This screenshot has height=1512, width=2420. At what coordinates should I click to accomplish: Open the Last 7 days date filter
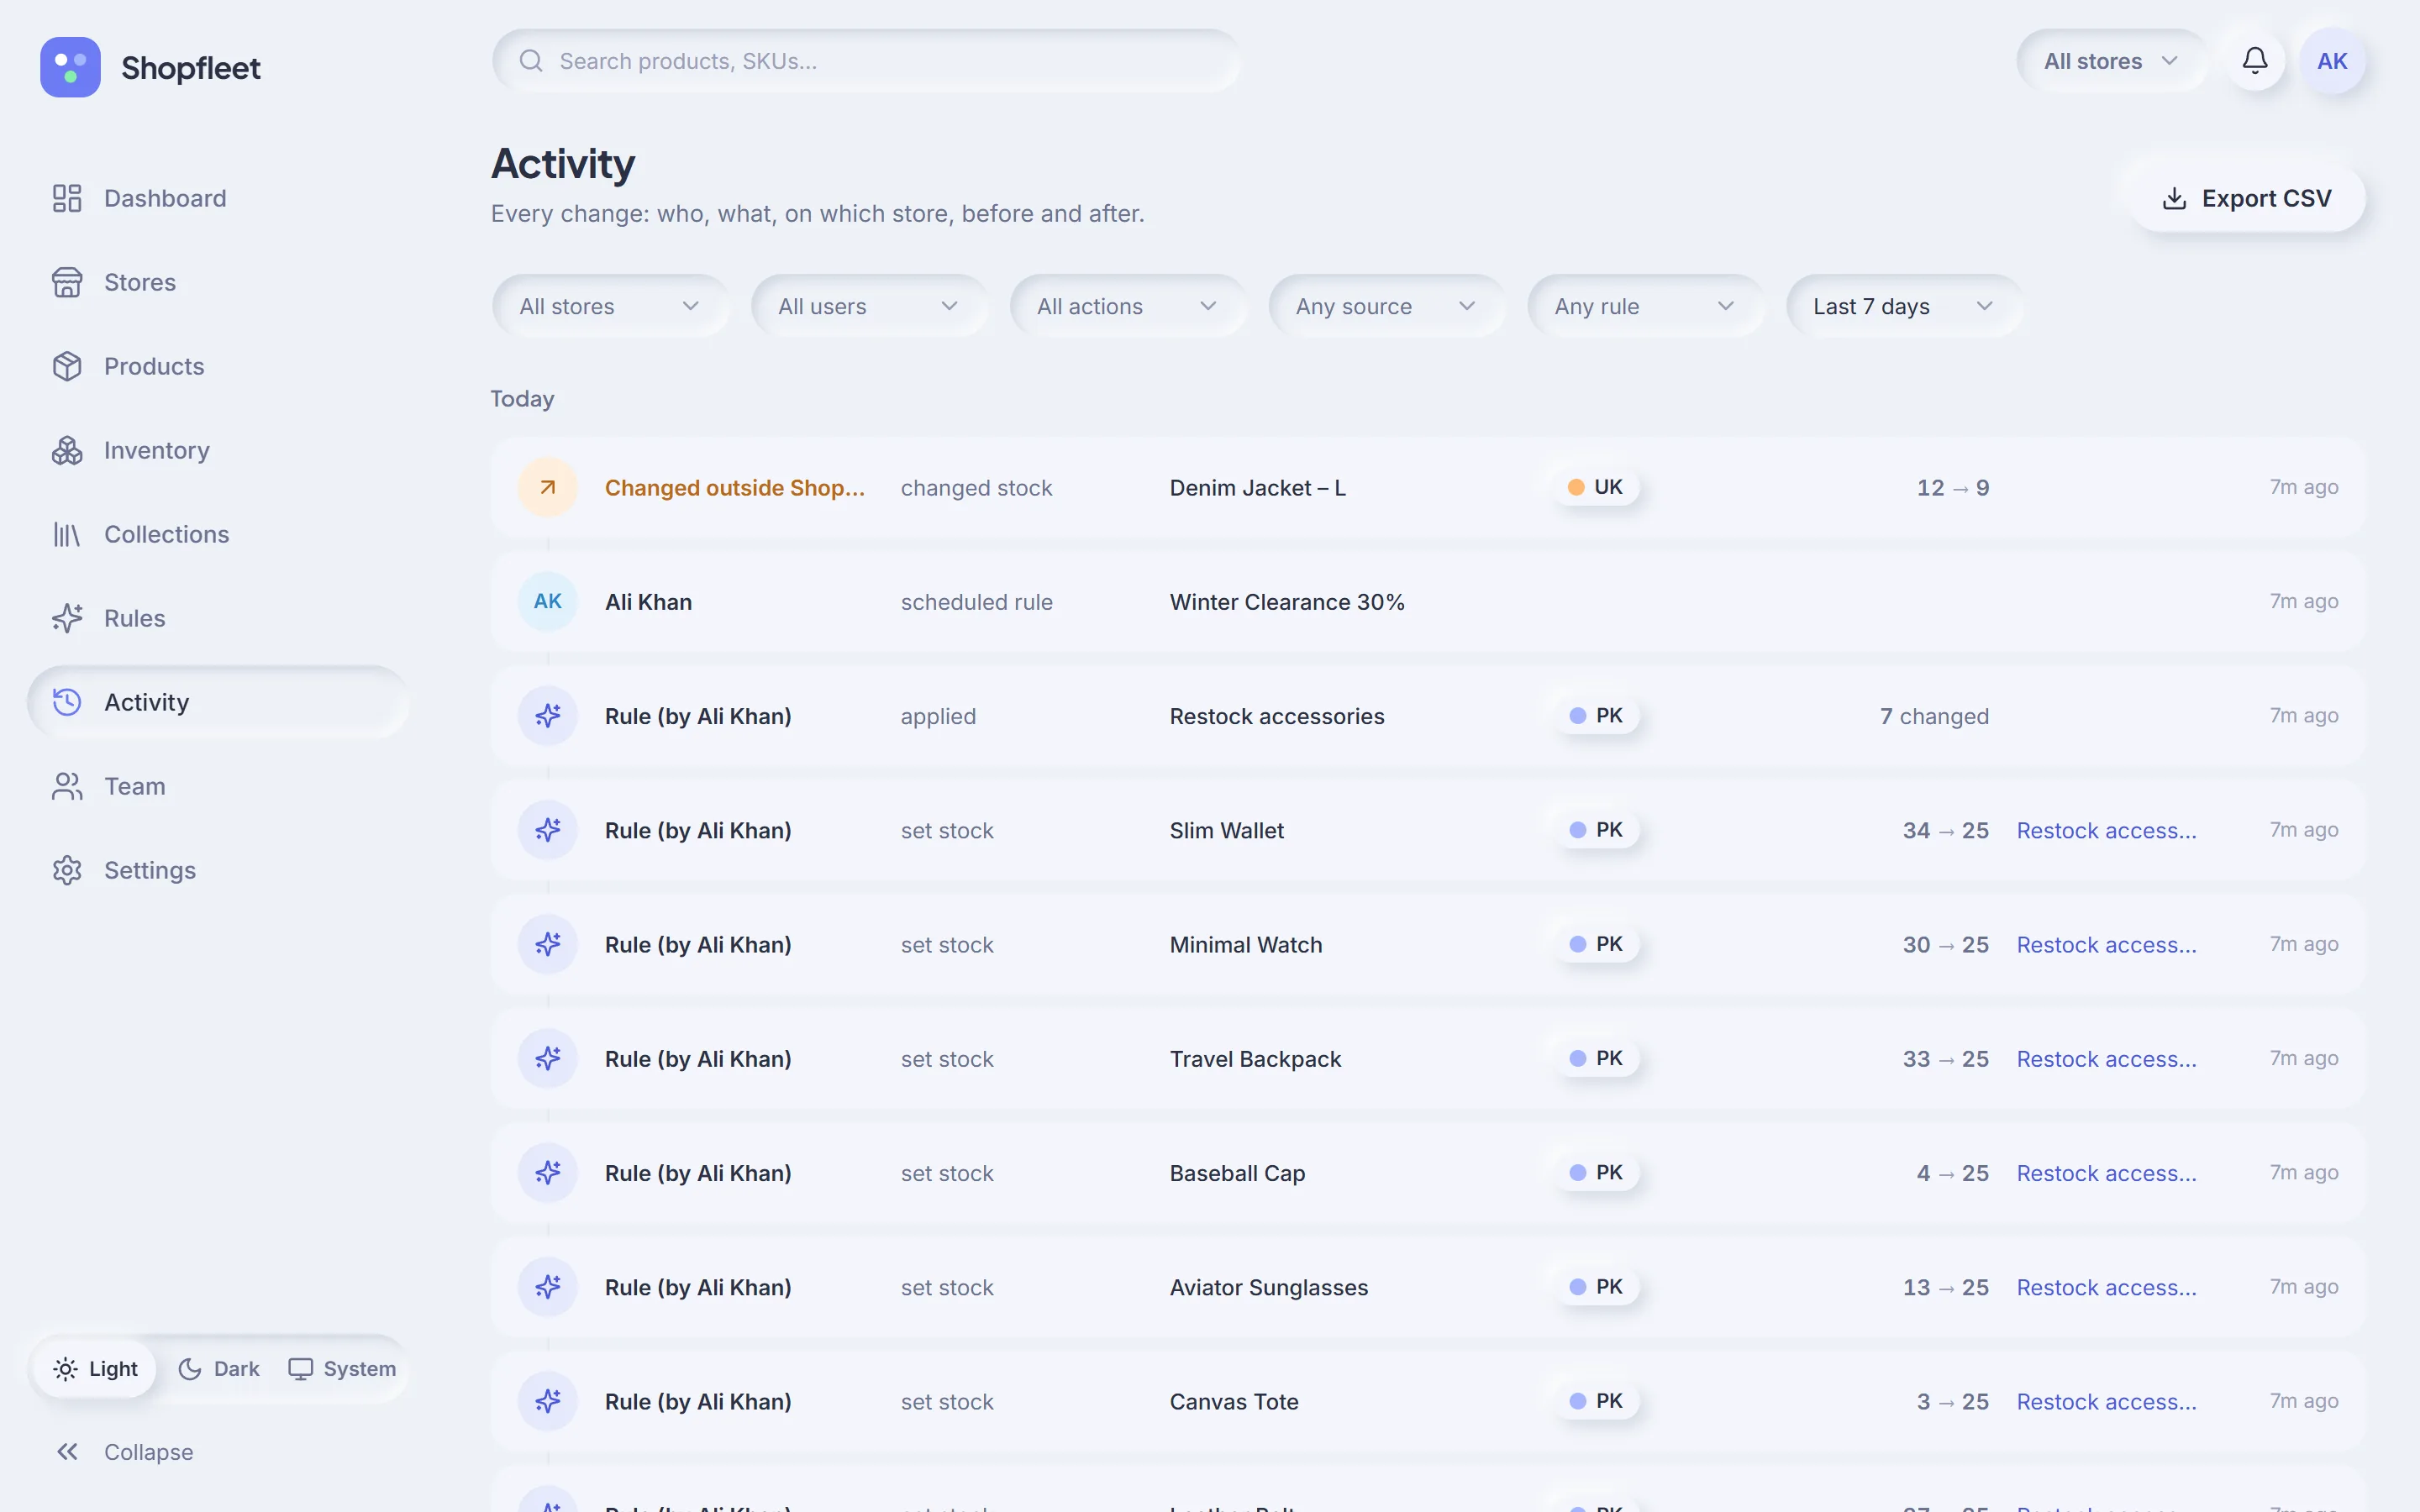[x=1903, y=306]
